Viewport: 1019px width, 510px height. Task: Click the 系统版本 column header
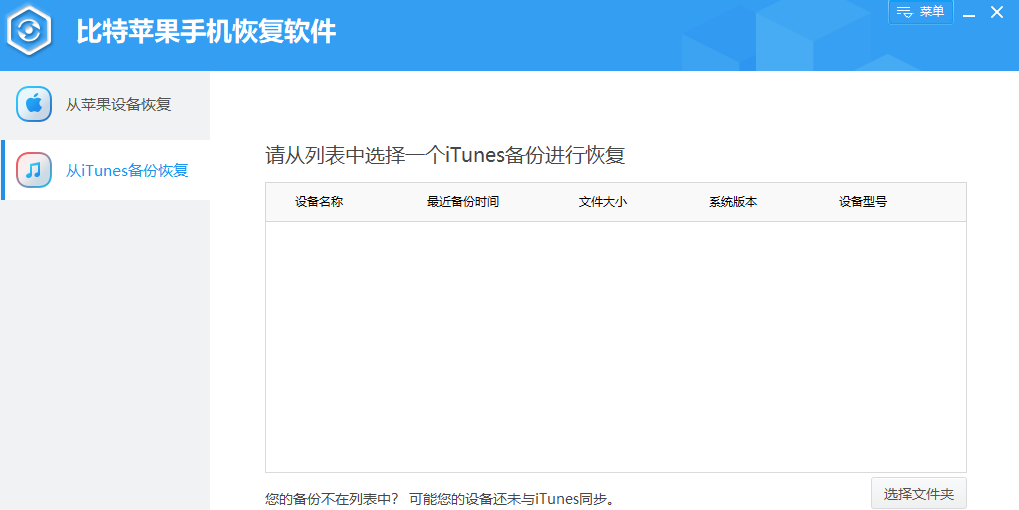click(x=733, y=201)
